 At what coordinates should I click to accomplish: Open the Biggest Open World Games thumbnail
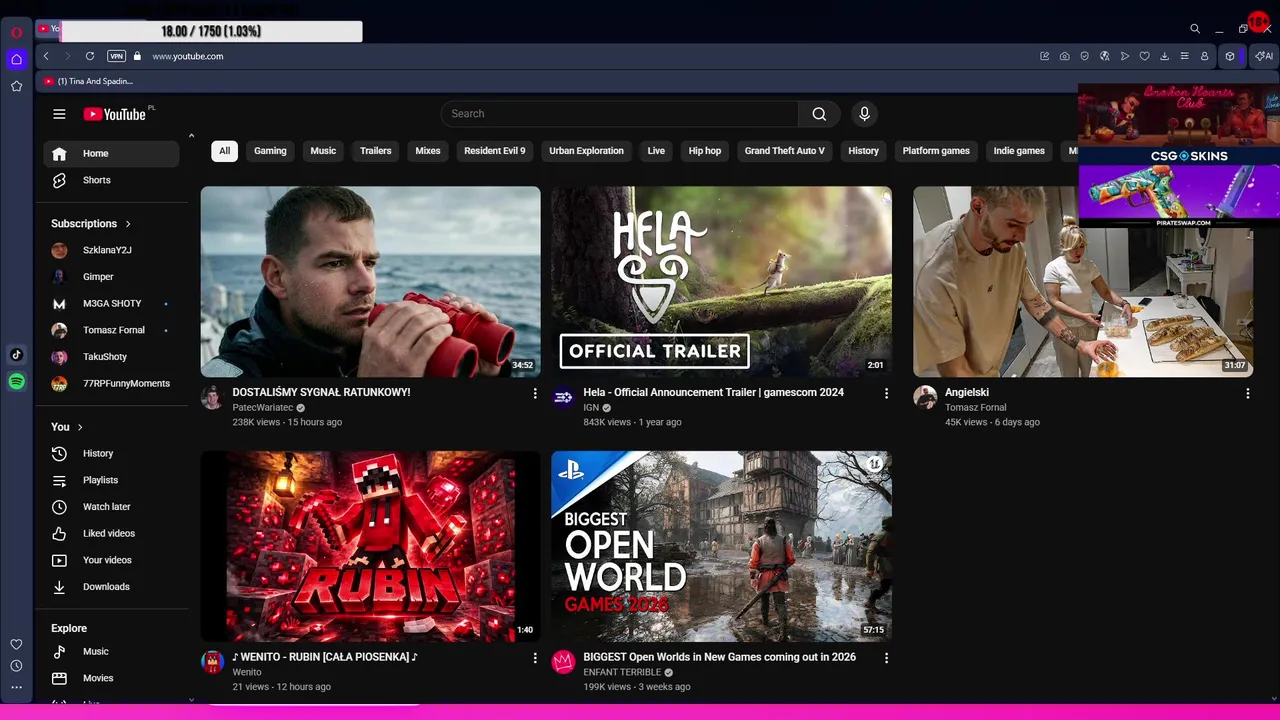721,546
